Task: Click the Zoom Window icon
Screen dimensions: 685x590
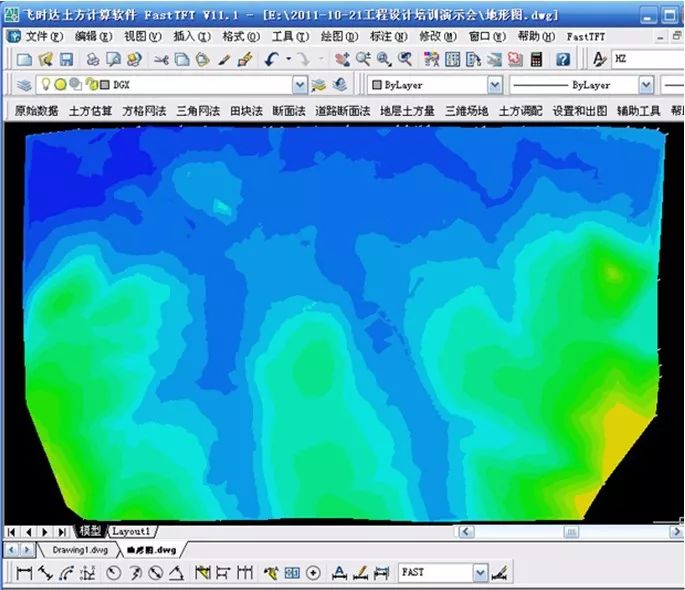Action: point(384,59)
